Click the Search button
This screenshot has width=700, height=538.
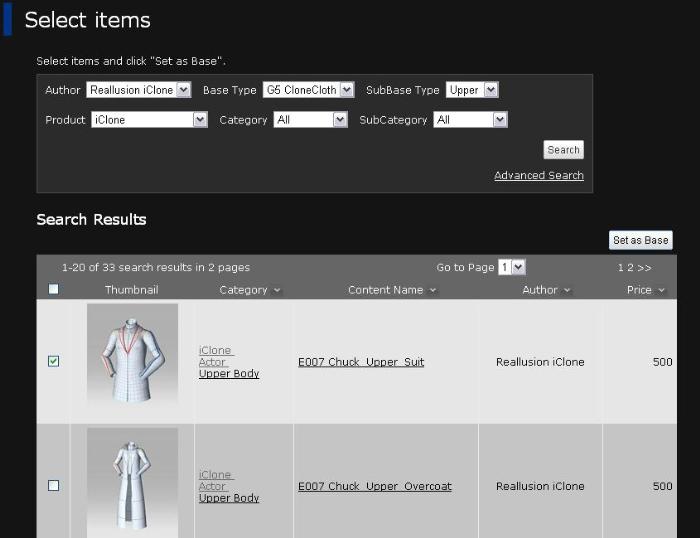pyautogui.click(x=563, y=150)
